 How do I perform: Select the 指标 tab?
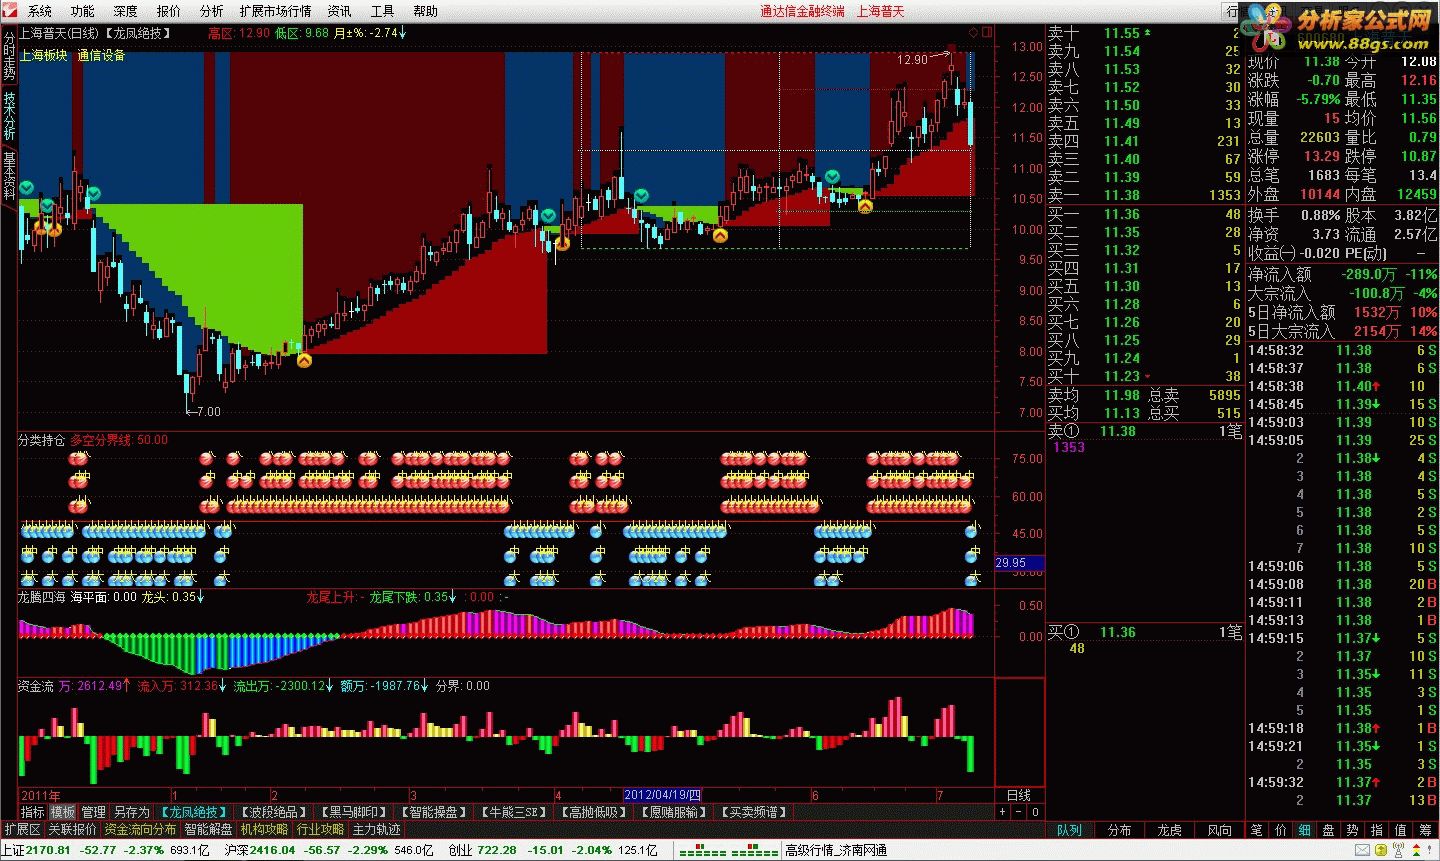pos(33,812)
